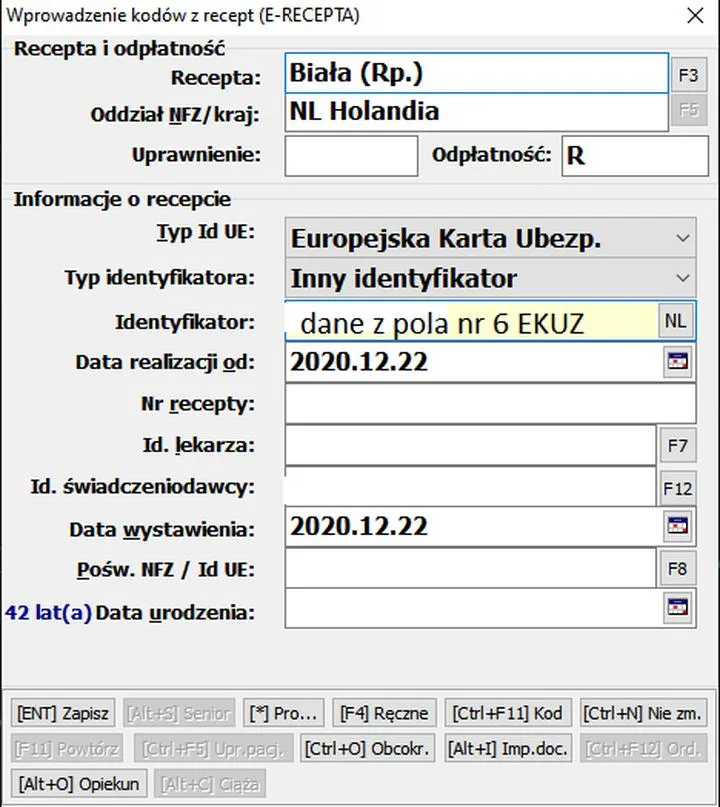Click the [*] Pro... button
The width and height of the screenshot is (720, 807).
(x=283, y=714)
